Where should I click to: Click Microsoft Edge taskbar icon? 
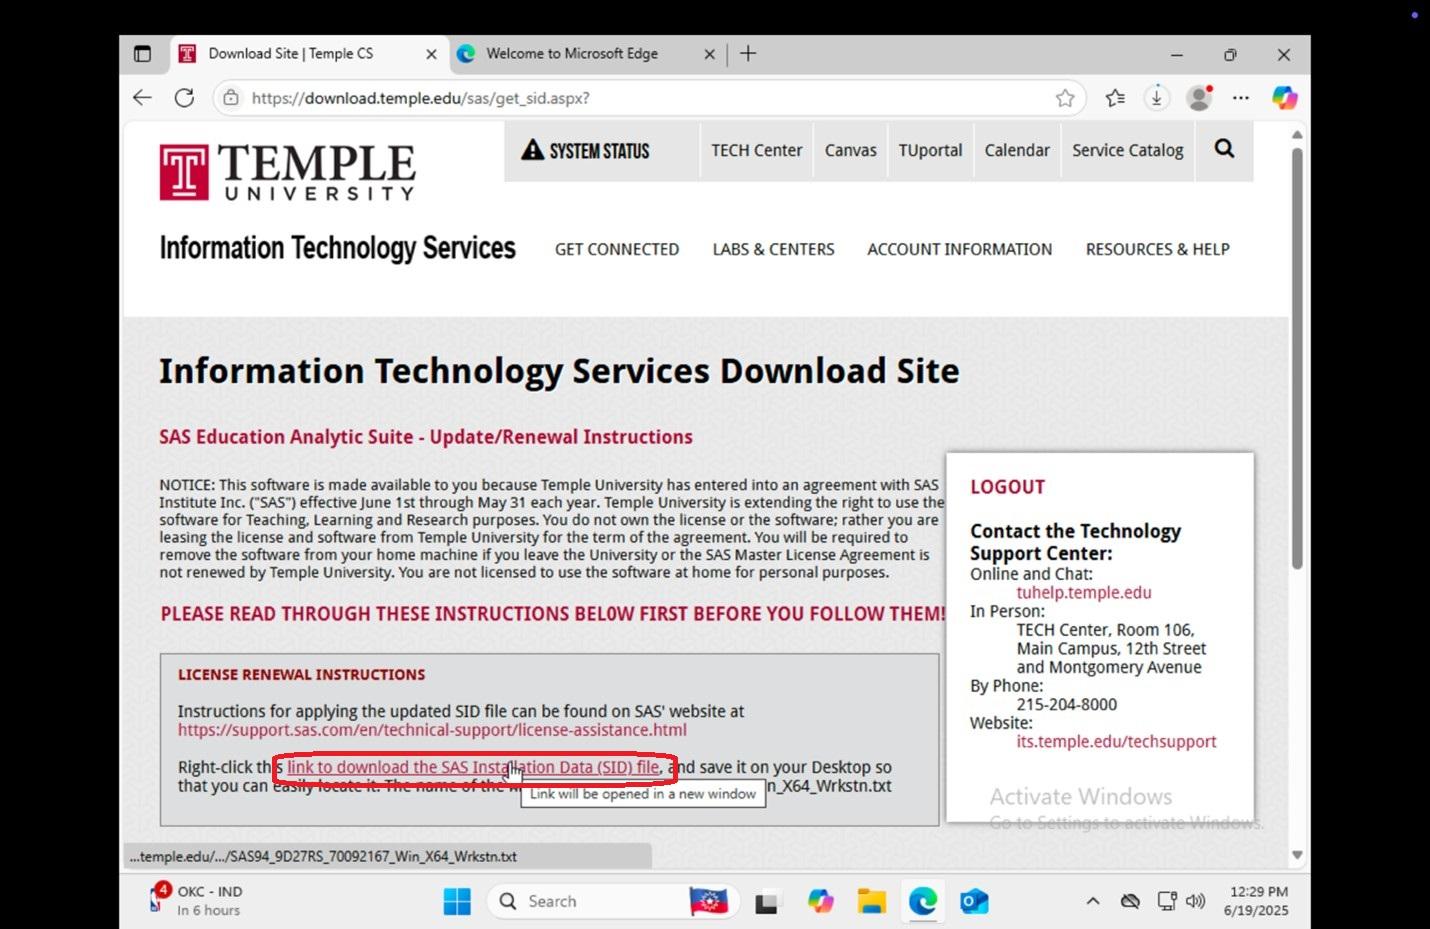pos(922,901)
